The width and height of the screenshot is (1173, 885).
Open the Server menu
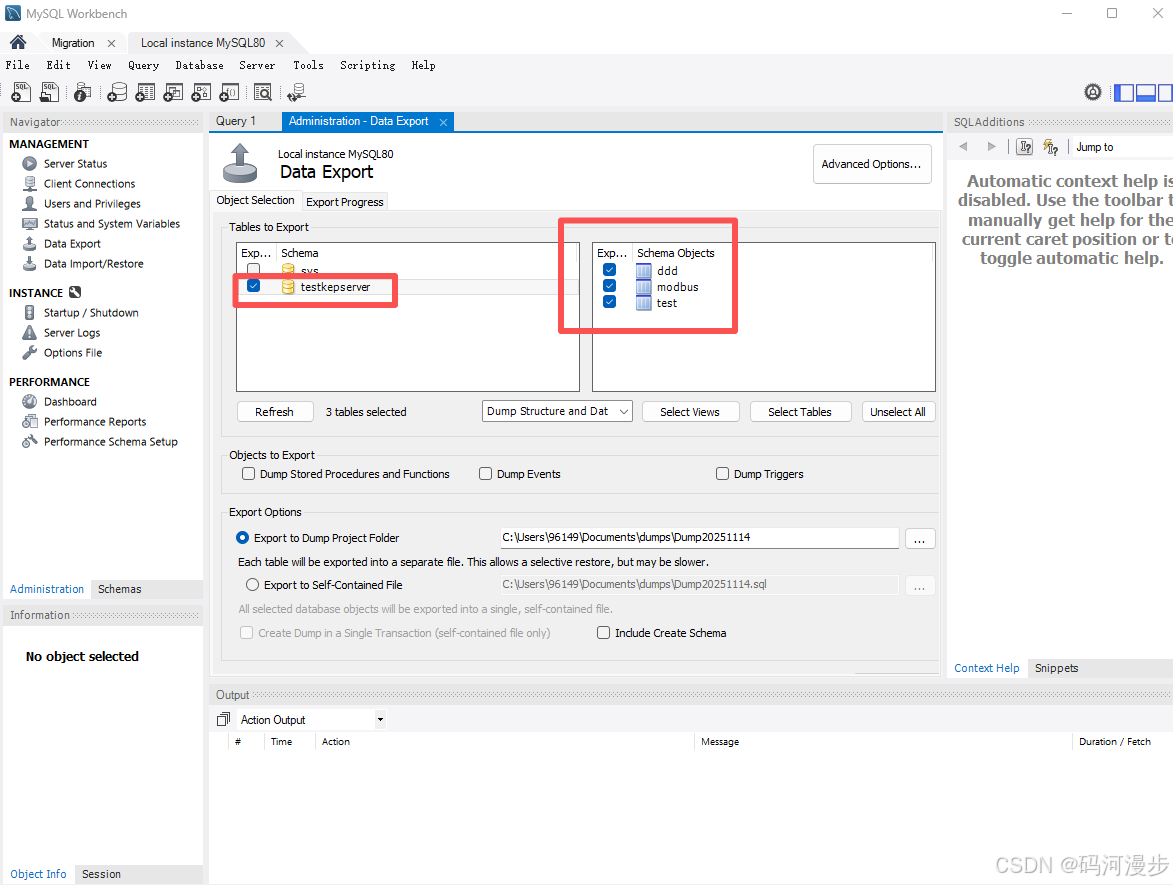click(x=257, y=65)
